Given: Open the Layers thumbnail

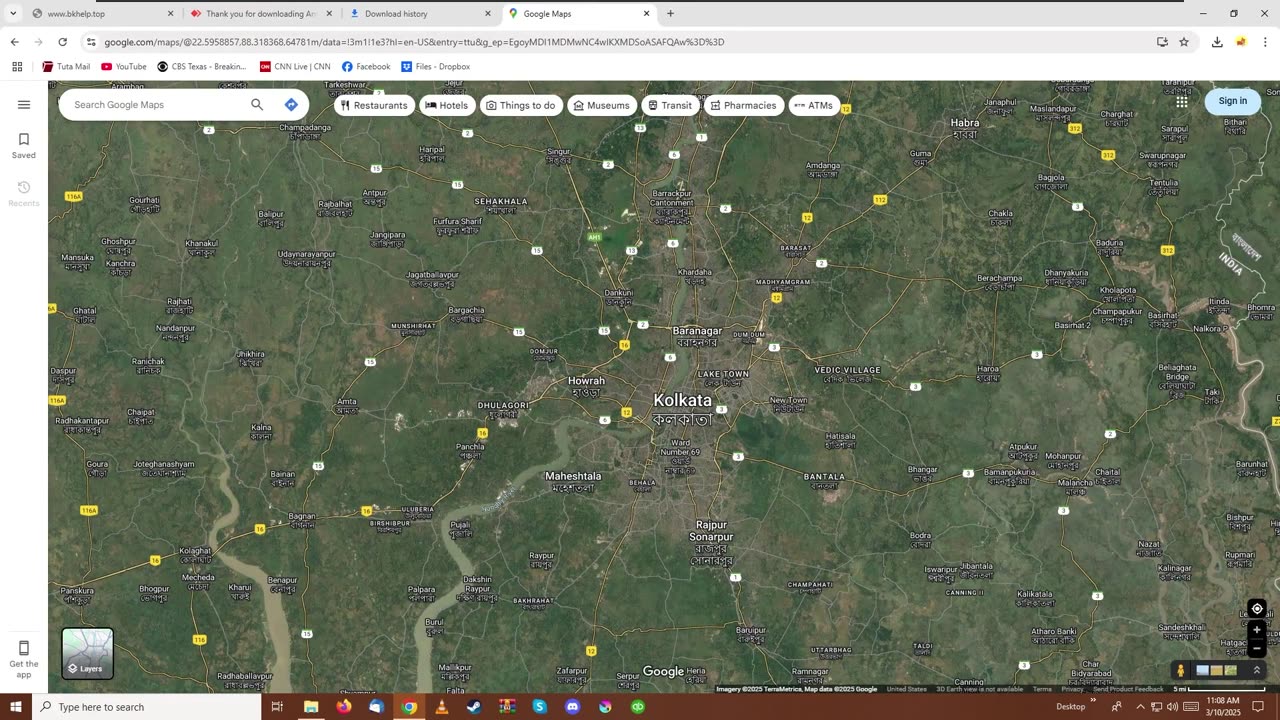Looking at the screenshot, I should 88,653.
